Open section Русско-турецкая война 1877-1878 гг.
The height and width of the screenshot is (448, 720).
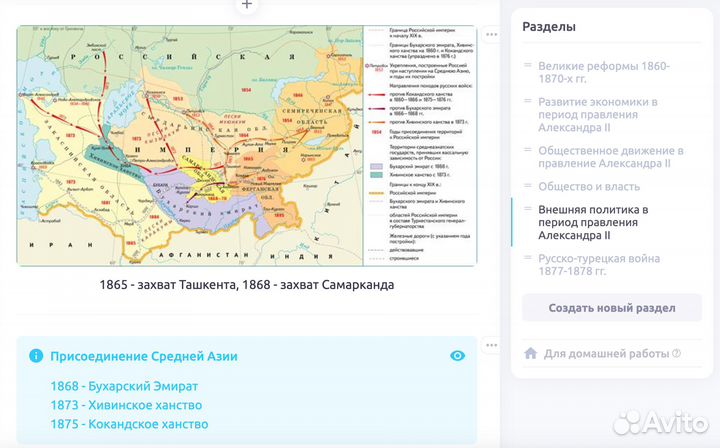click(x=599, y=265)
